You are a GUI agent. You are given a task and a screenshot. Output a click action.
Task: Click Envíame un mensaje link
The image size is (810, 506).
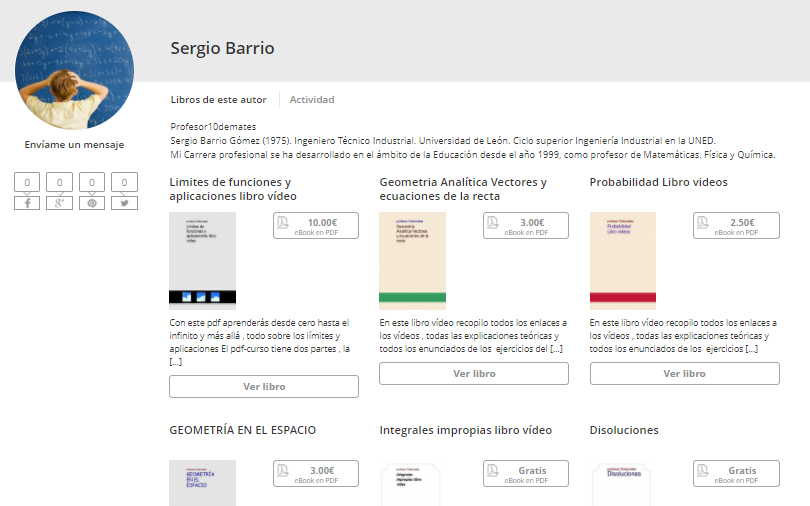coord(74,145)
